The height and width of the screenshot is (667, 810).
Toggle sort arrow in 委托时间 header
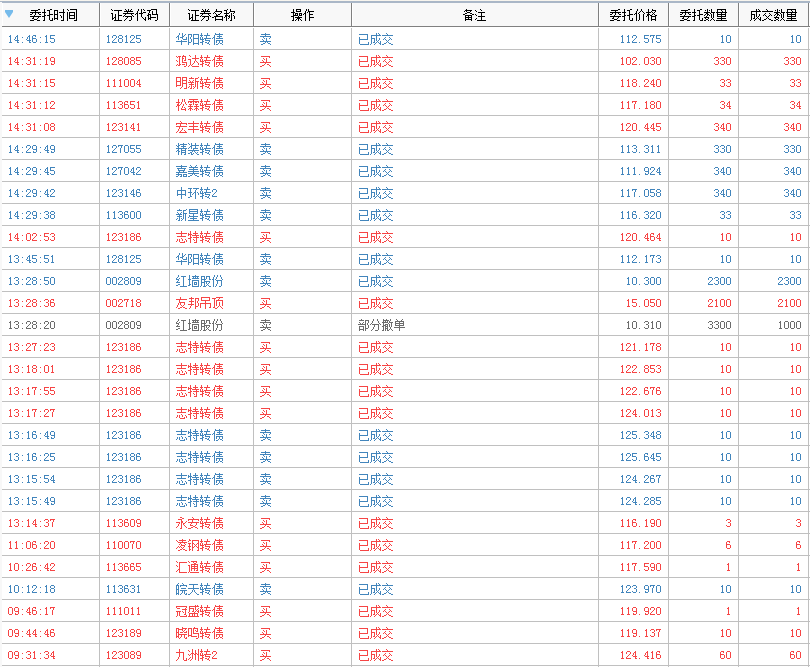click(x=9, y=14)
